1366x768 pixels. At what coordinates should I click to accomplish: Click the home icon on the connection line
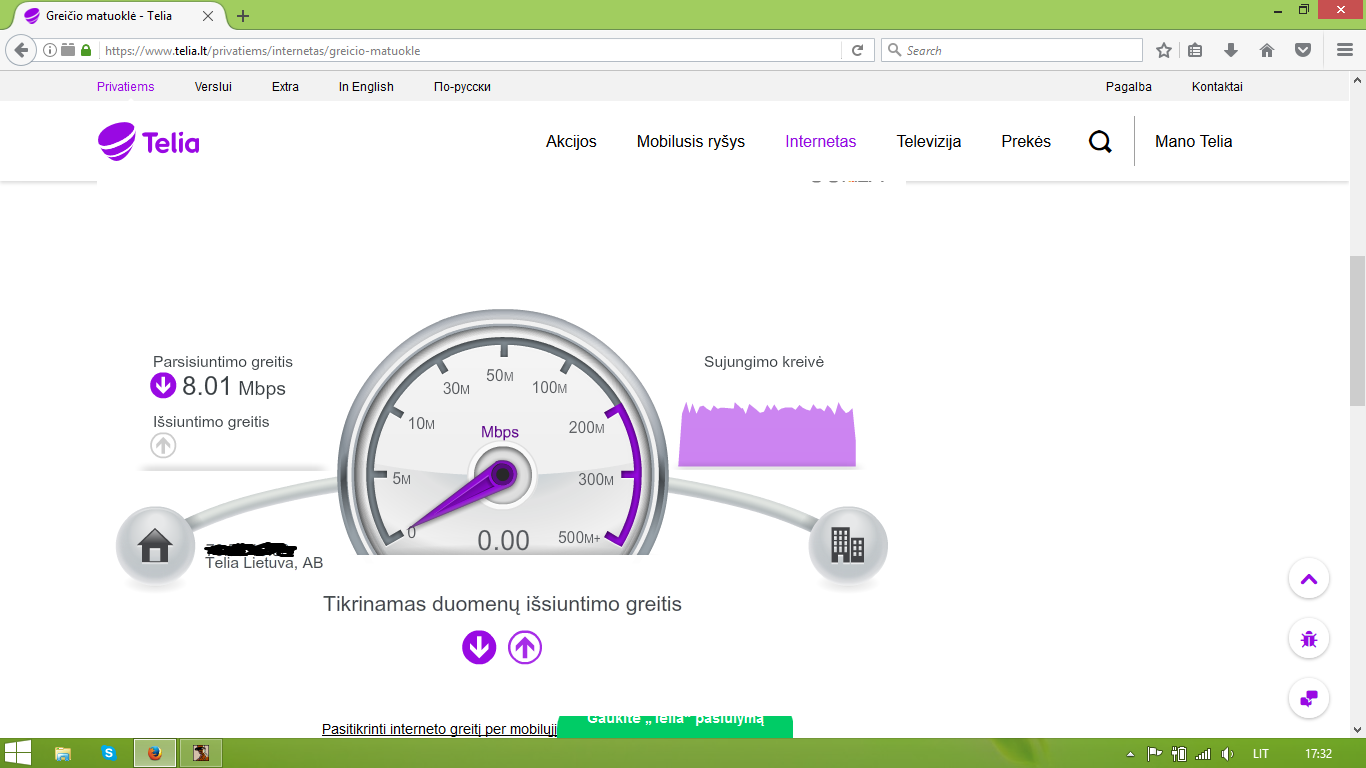[x=155, y=546]
